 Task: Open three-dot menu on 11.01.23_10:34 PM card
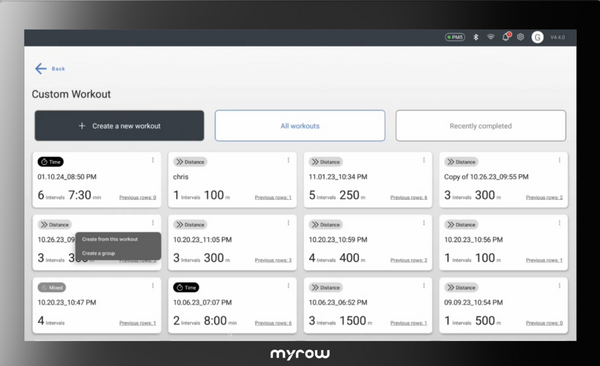tap(424, 160)
